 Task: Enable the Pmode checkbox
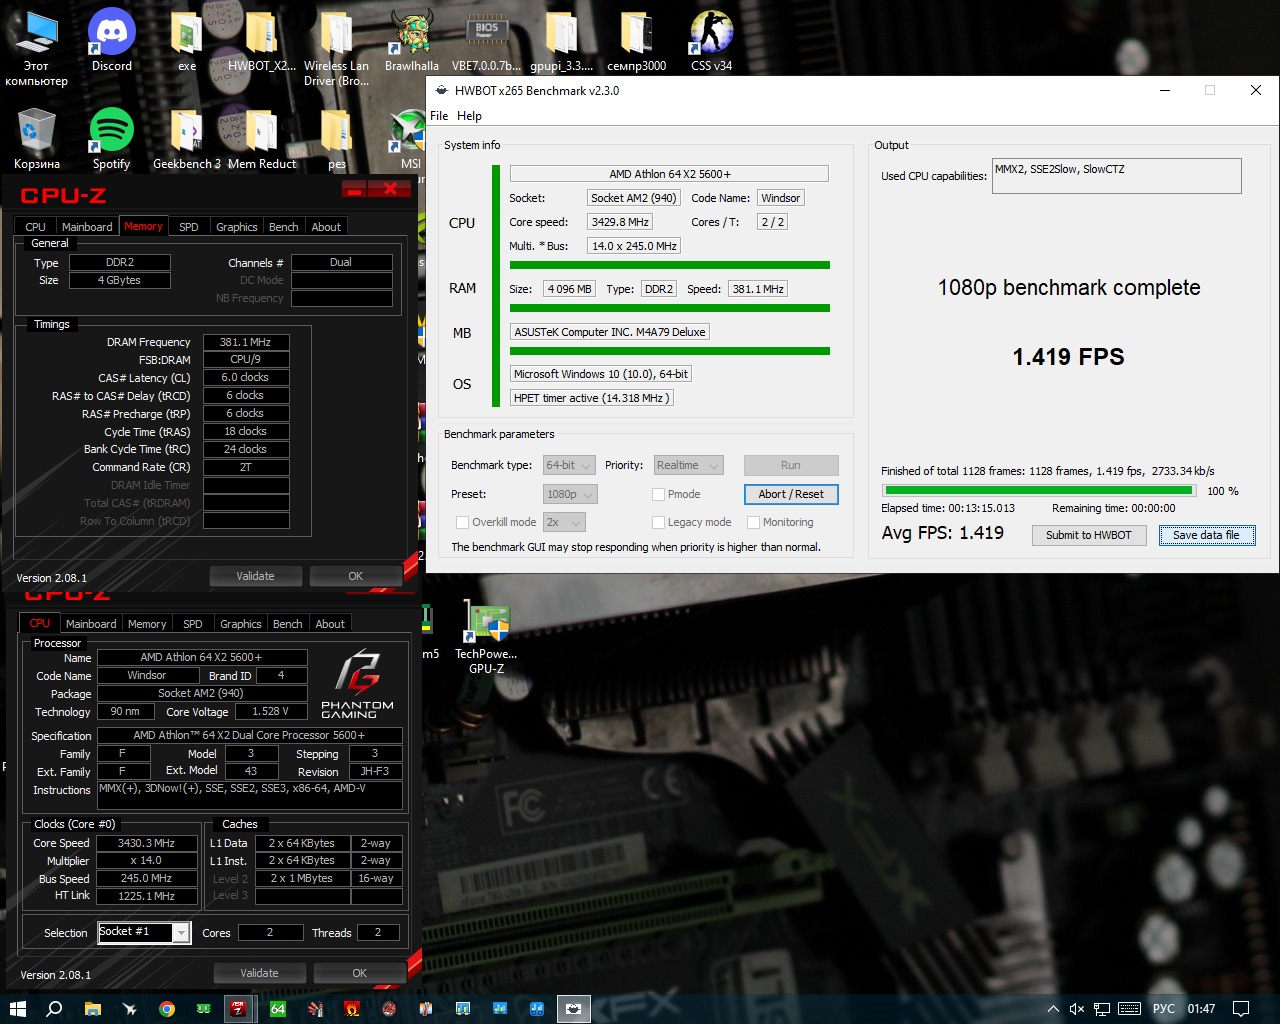pos(658,494)
